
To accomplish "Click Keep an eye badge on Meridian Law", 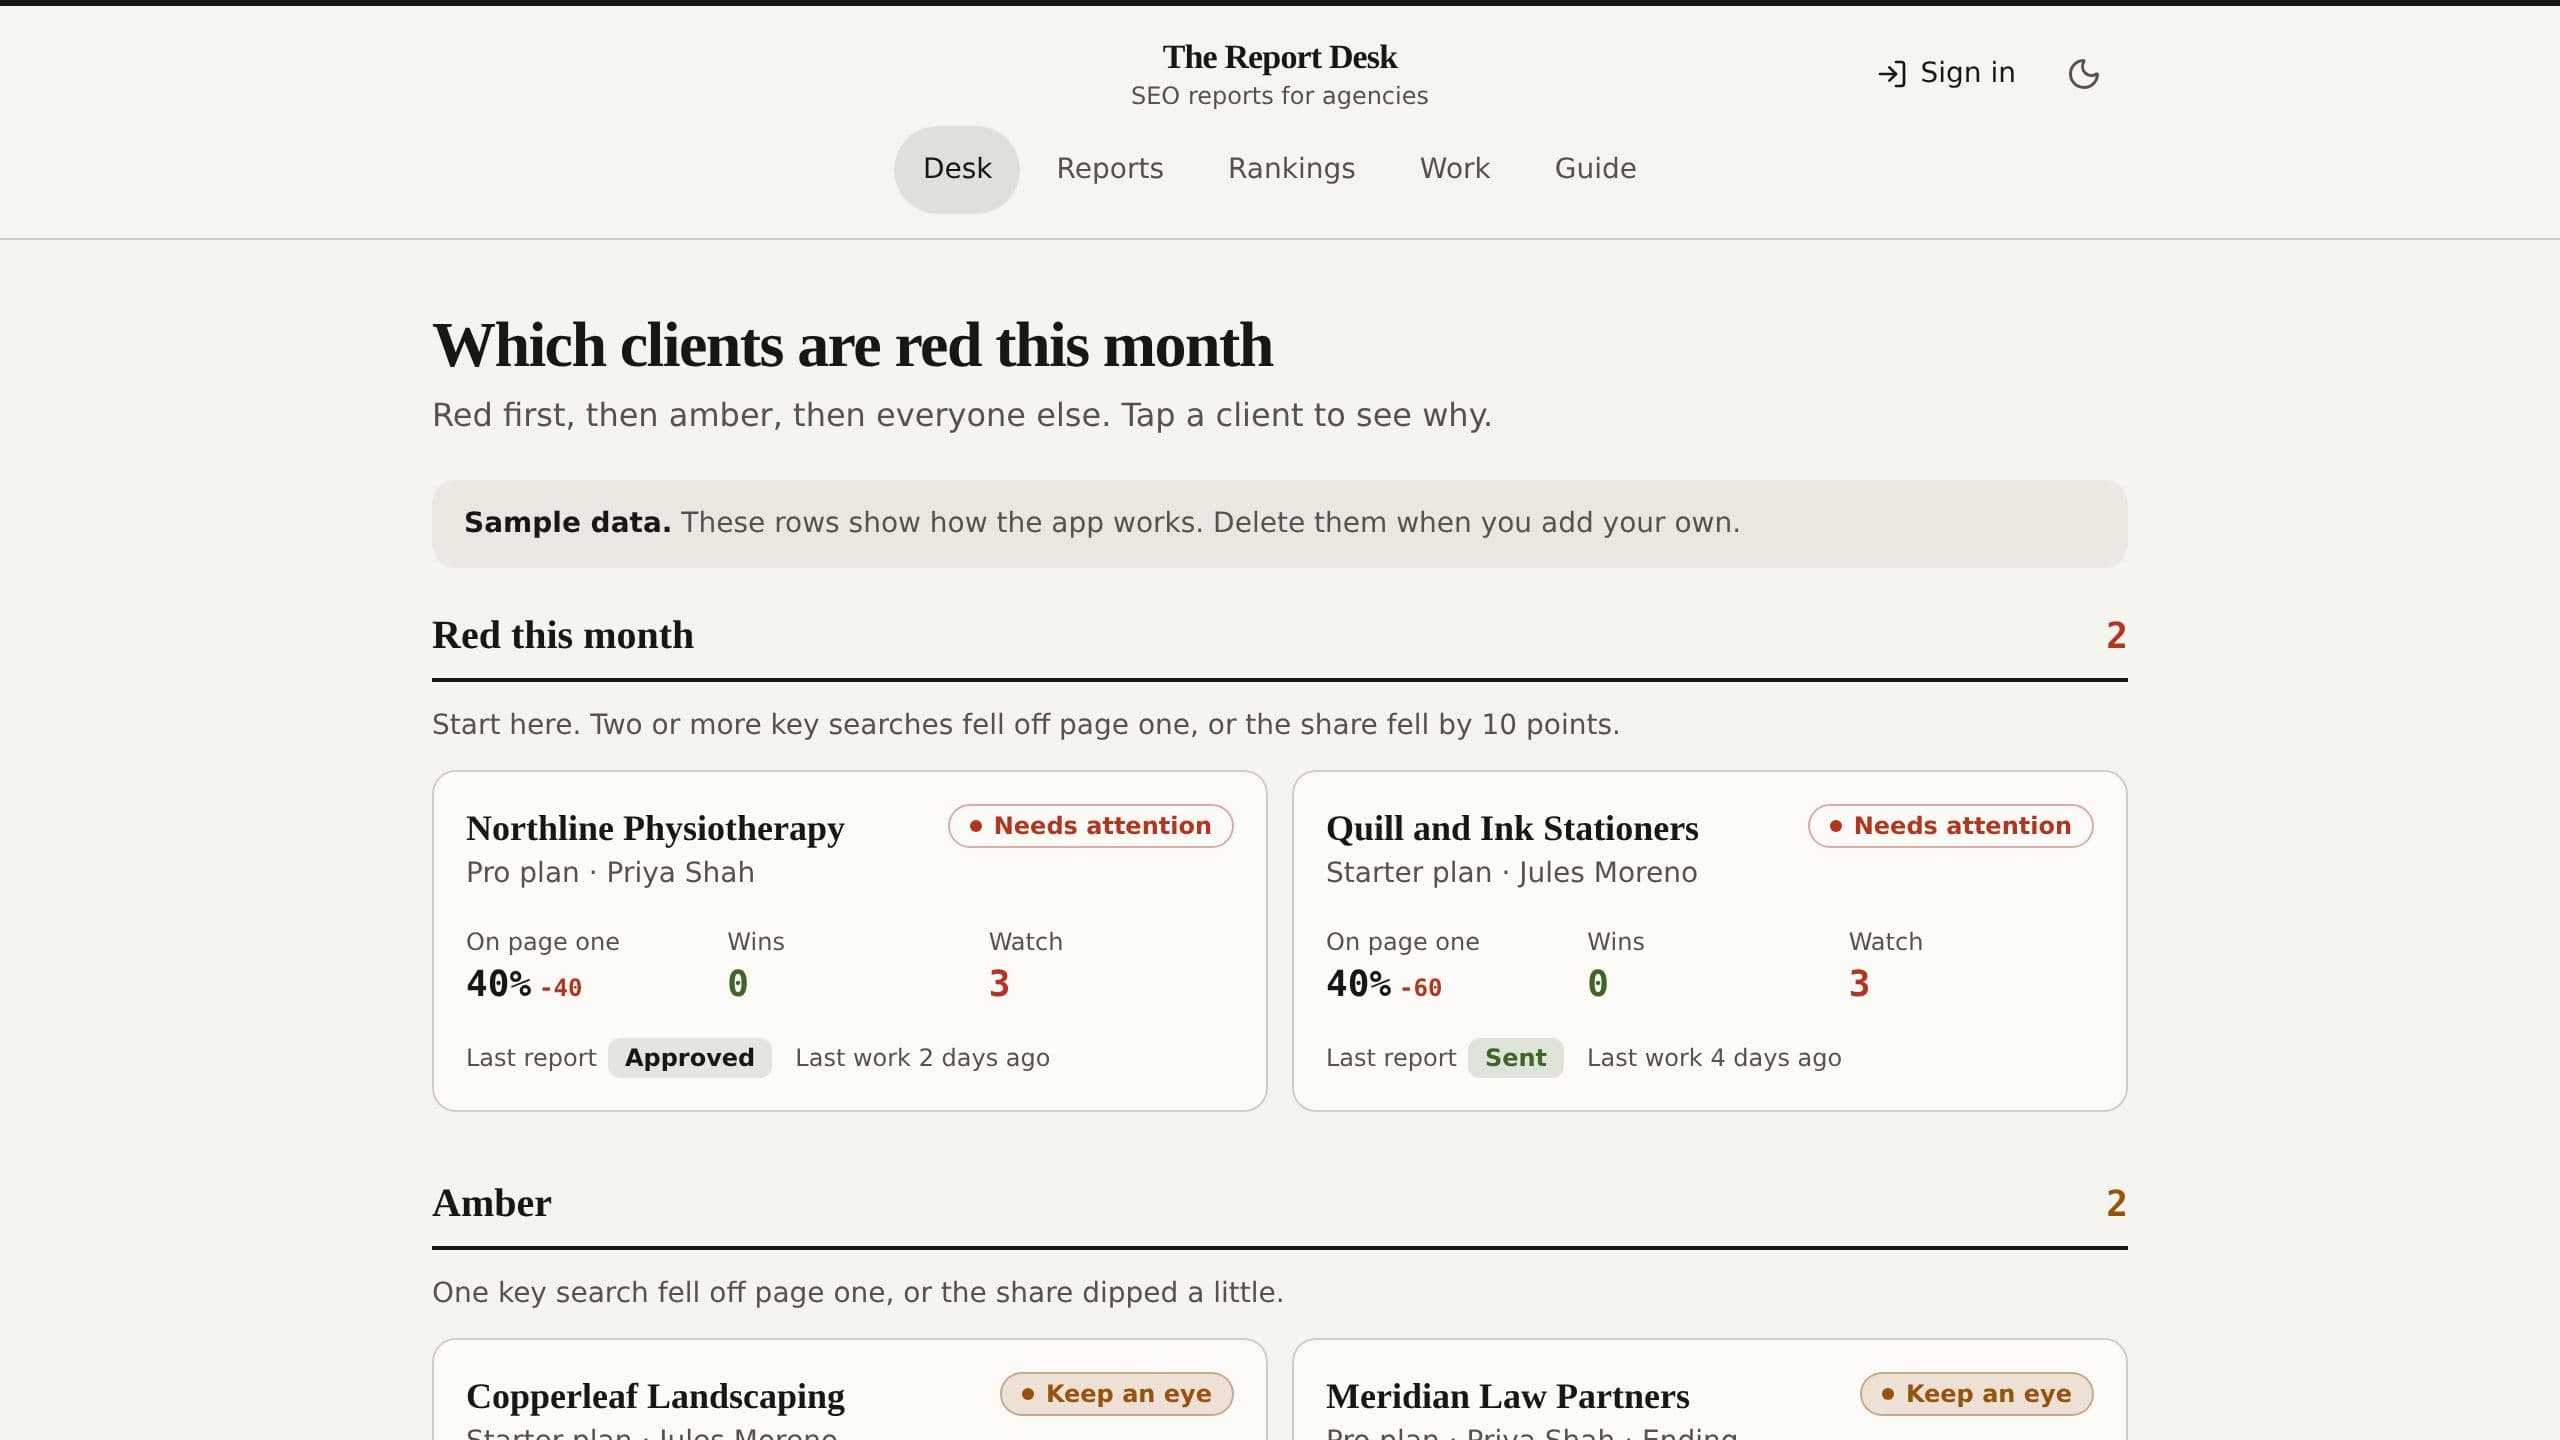I will (x=1976, y=1394).
